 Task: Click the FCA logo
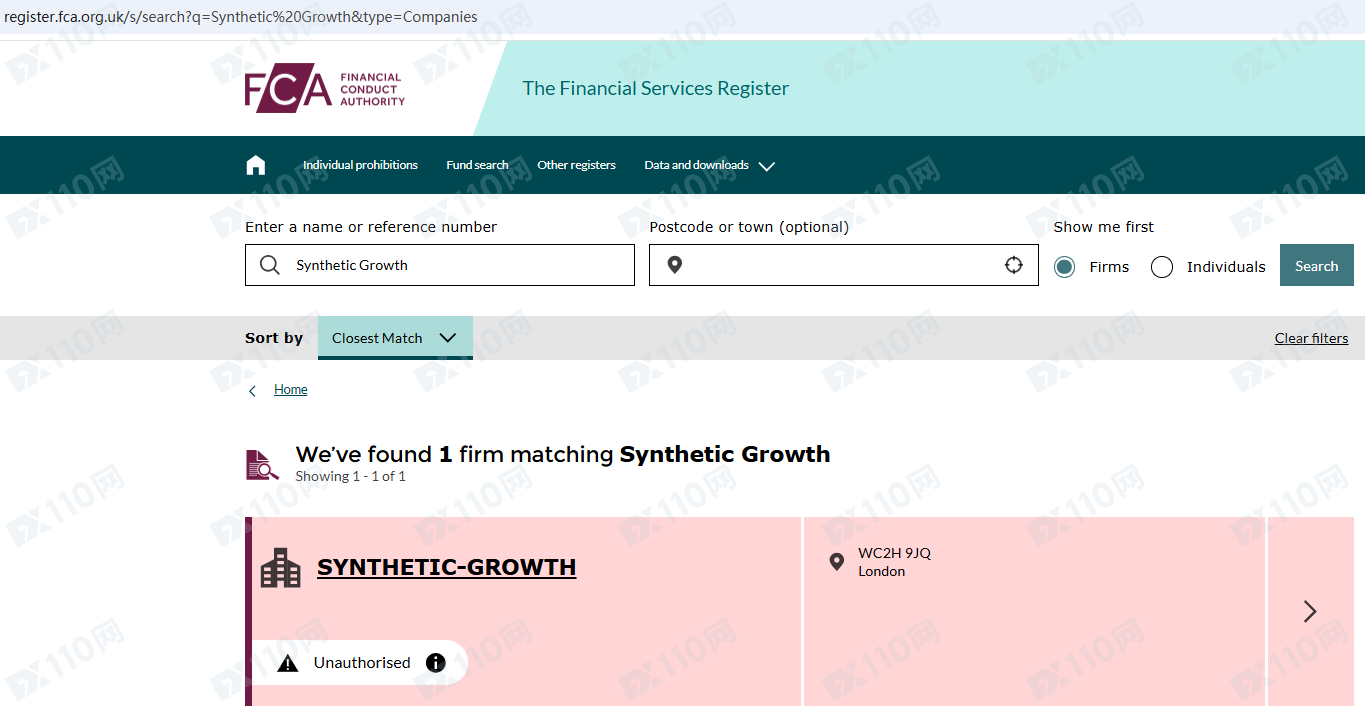coord(325,88)
